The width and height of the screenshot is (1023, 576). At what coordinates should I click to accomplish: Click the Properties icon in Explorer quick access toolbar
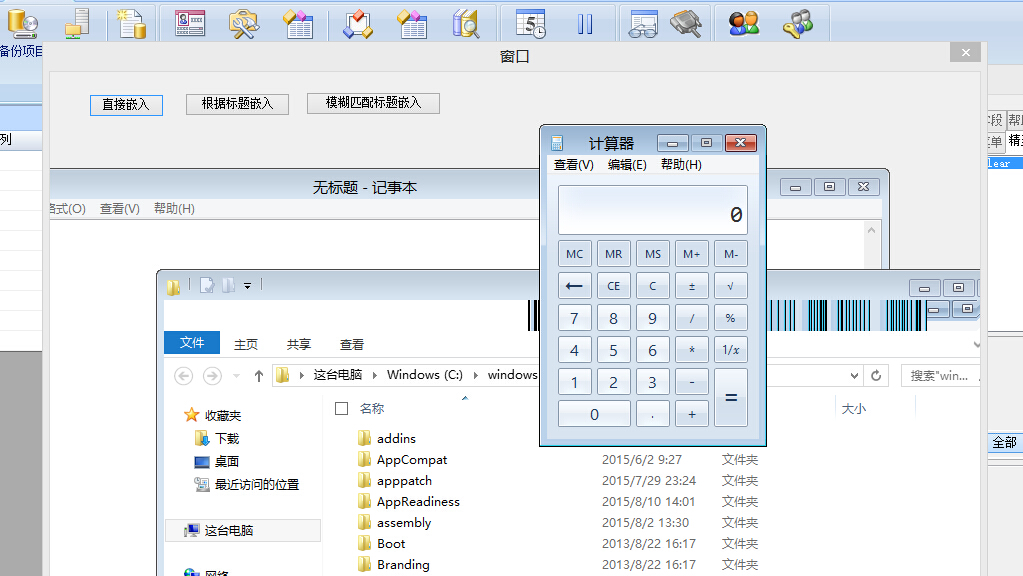207,286
